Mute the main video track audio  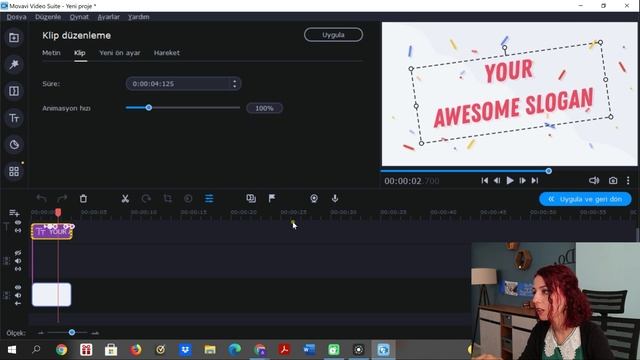18,296
